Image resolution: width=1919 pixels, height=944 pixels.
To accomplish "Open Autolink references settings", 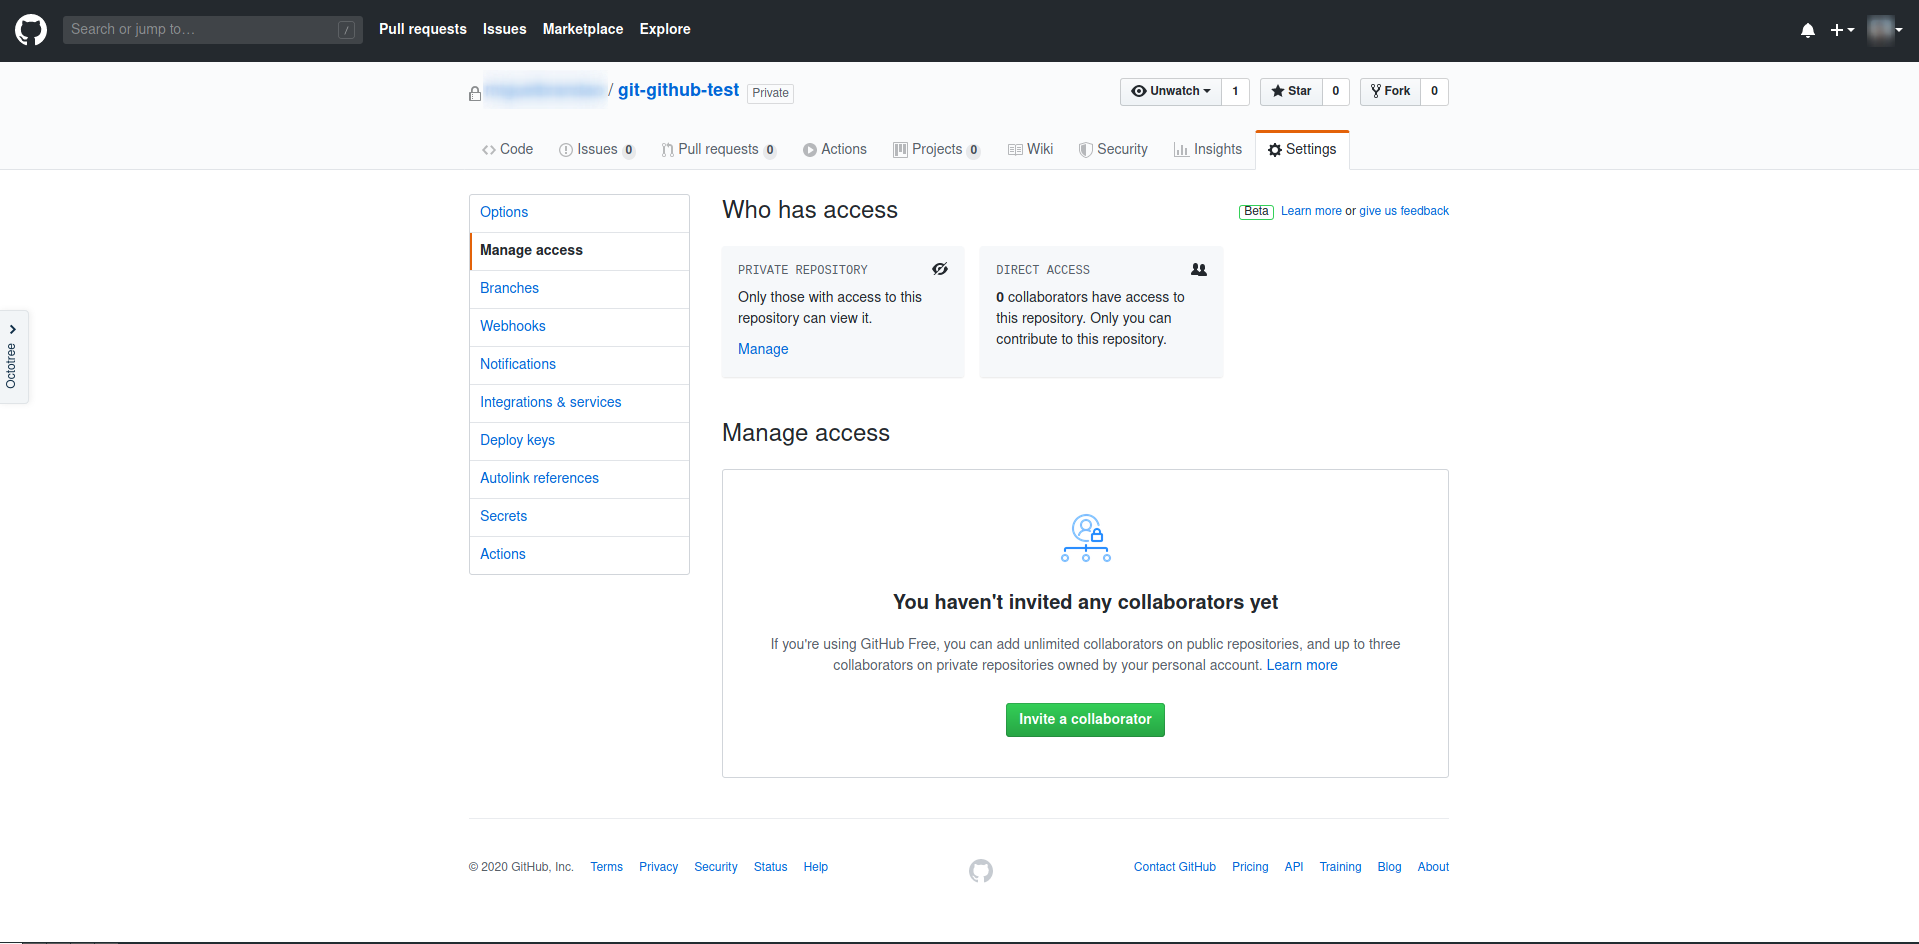I will click(x=579, y=478).
